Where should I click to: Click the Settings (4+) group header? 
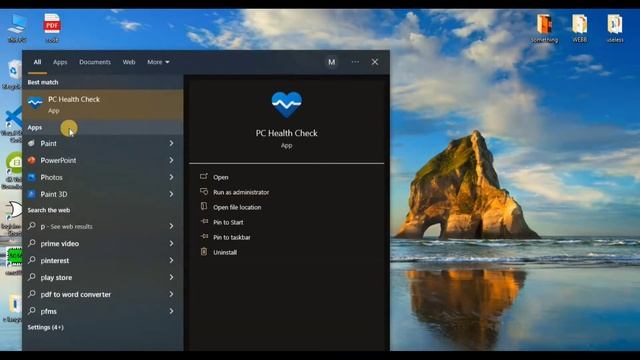[x=45, y=327]
